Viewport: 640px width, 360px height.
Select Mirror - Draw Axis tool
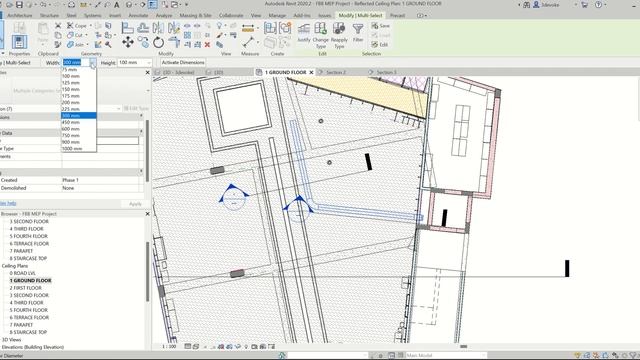click(174, 28)
